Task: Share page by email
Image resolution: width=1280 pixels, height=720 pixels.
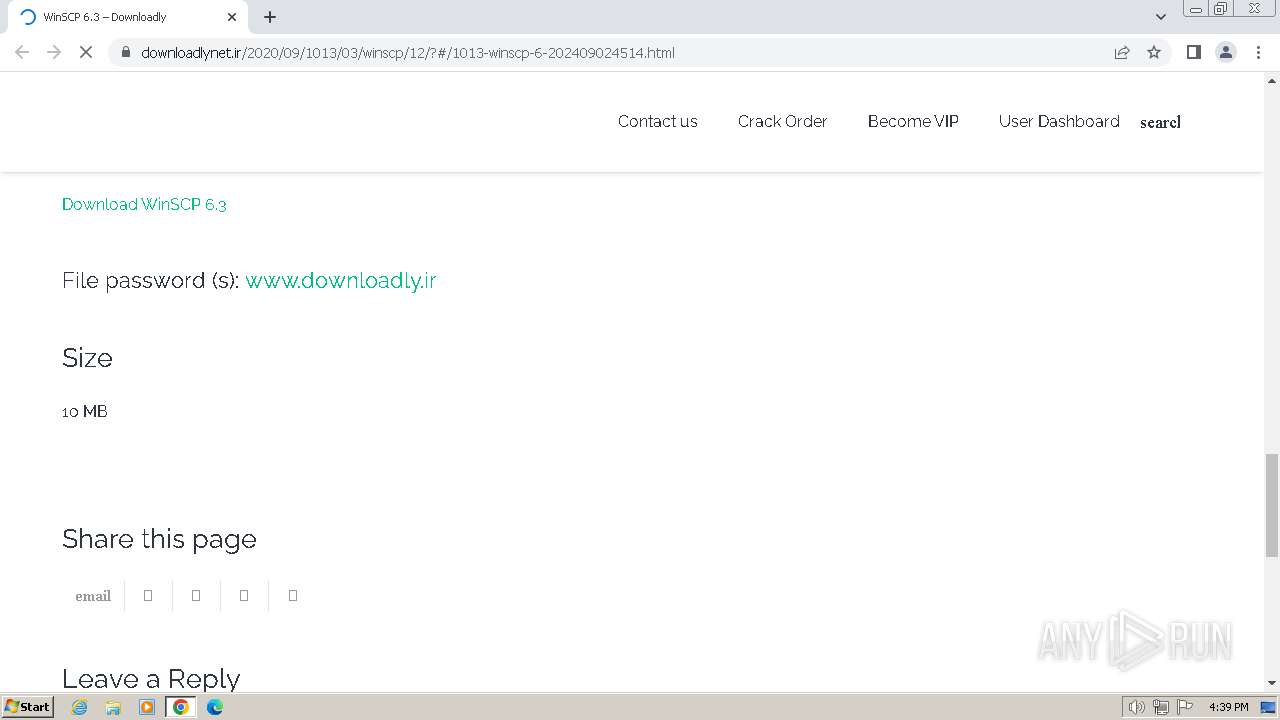Action: point(93,596)
